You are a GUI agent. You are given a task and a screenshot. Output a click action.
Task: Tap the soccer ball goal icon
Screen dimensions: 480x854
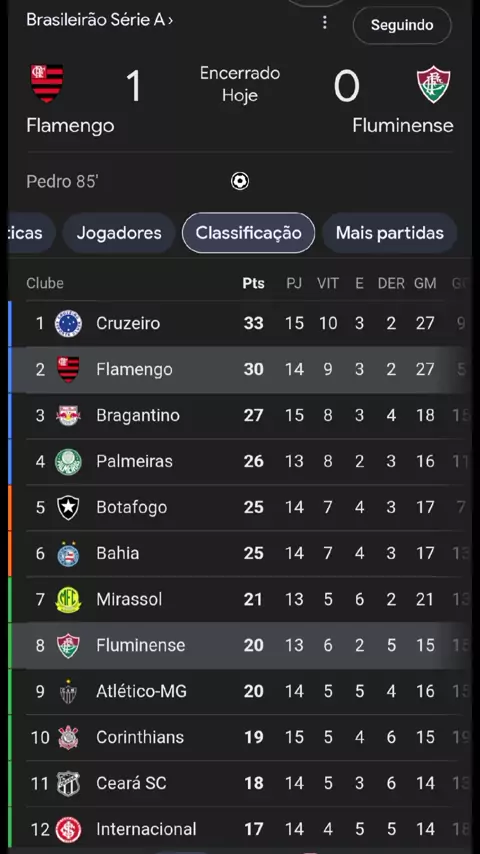pyautogui.click(x=240, y=181)
